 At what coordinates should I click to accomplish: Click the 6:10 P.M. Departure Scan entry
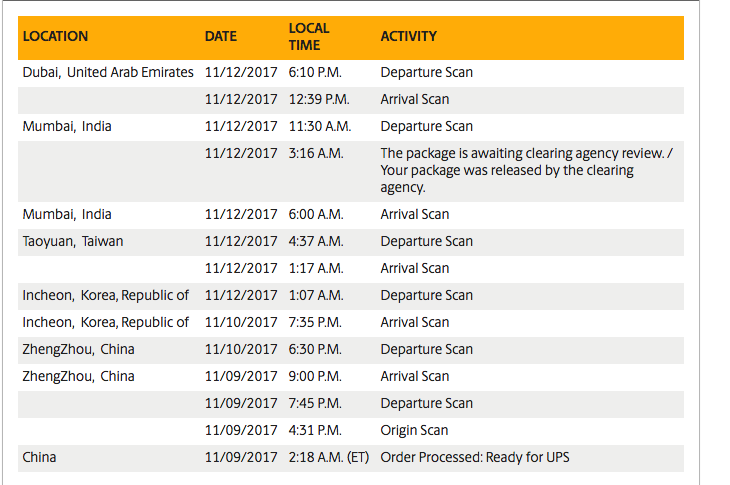[351, 73]
